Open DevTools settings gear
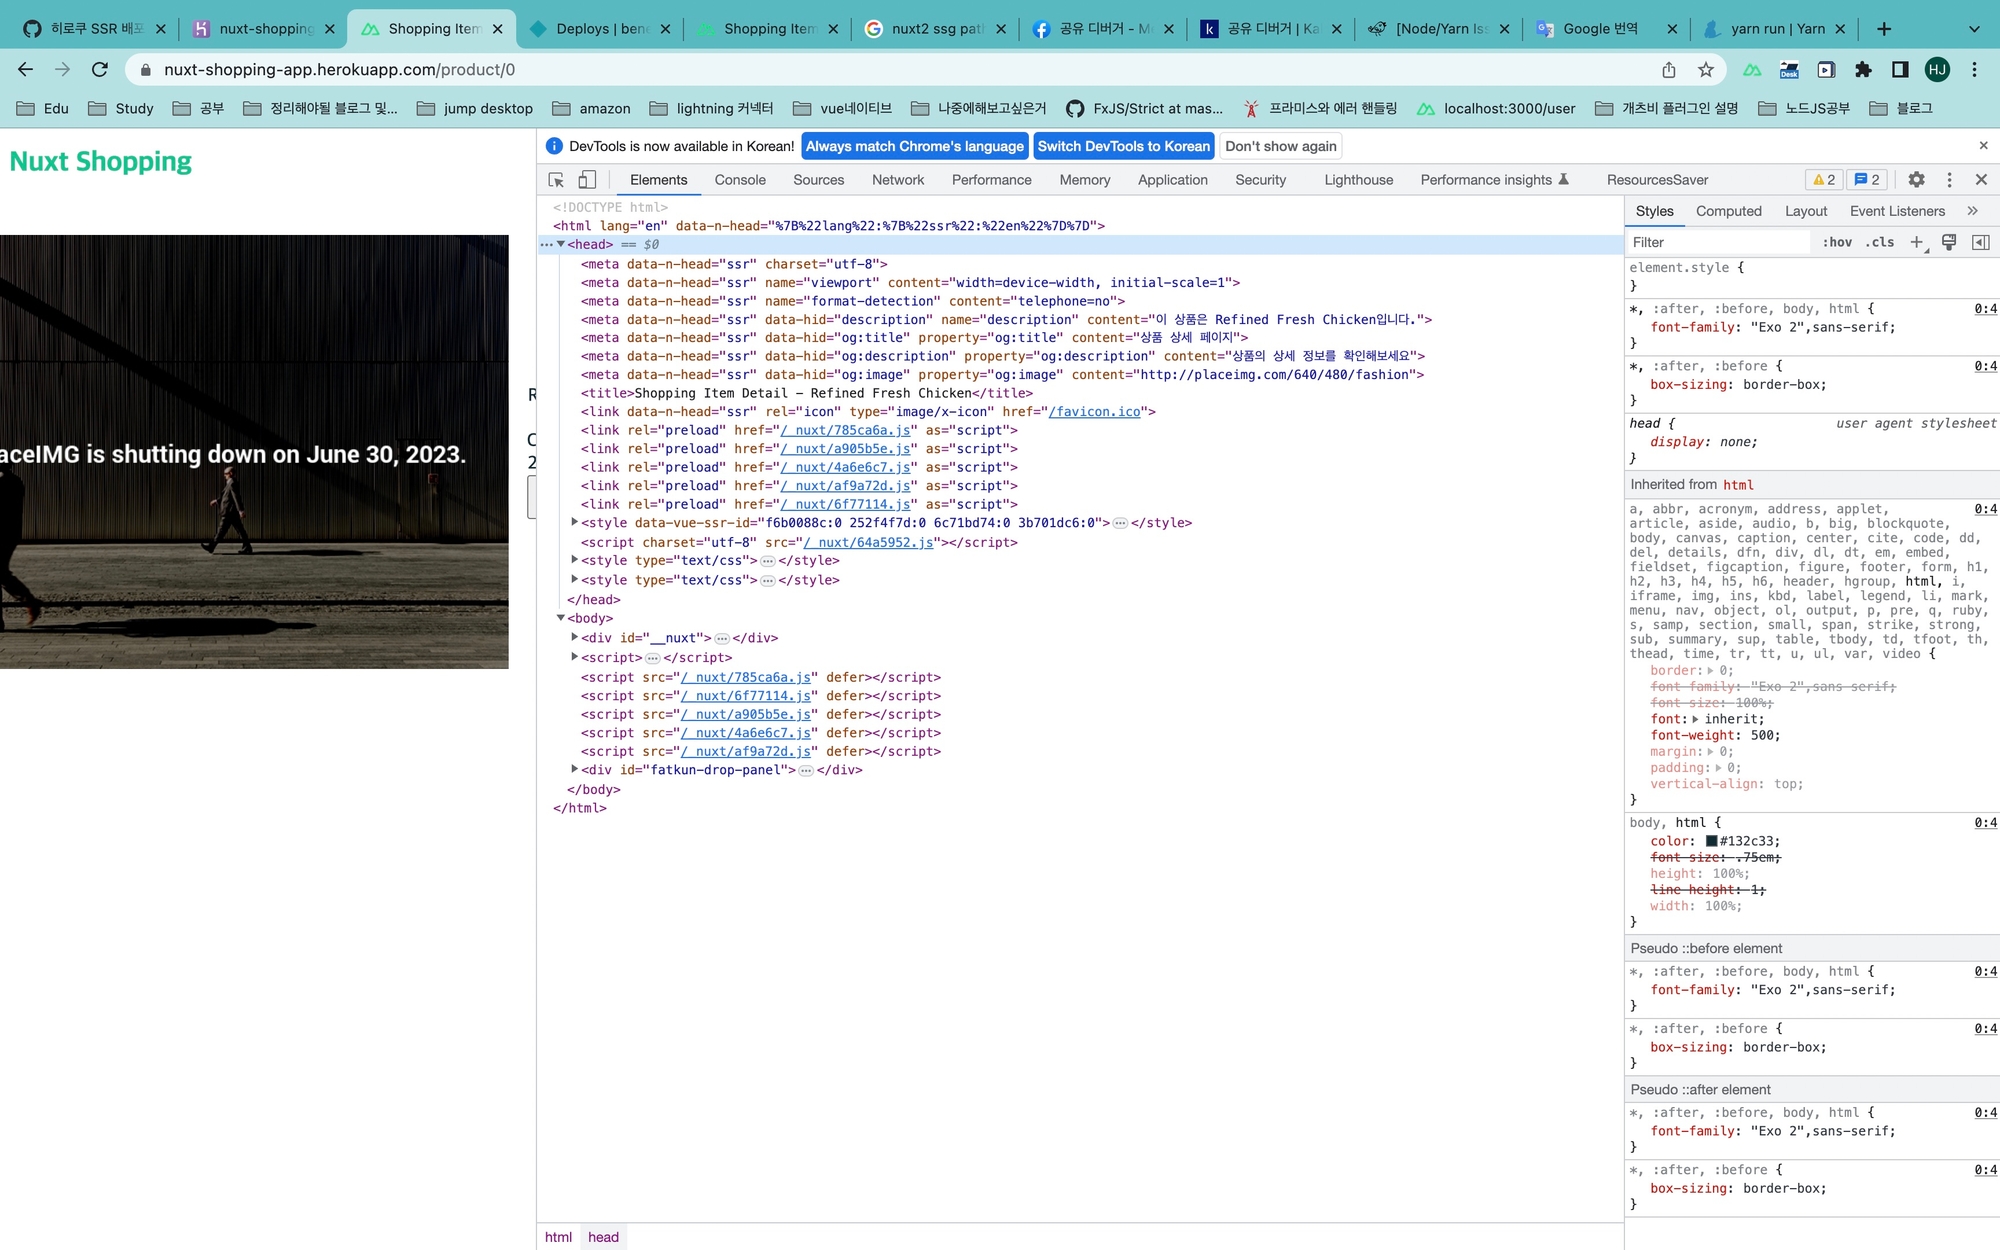This screenshot has width=2000, height=1250. point(1916,180)
